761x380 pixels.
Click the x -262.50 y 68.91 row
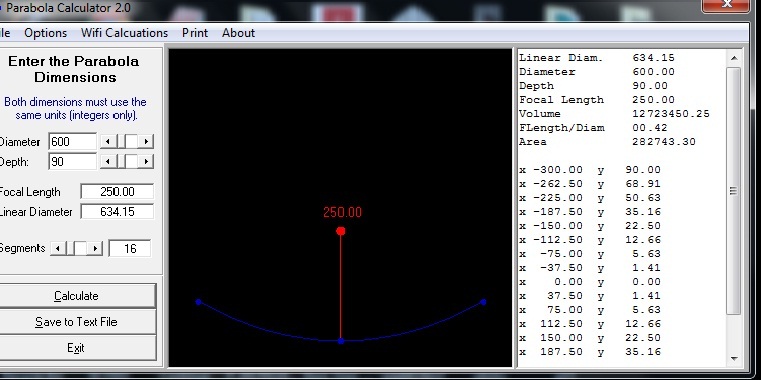point(590,184)
